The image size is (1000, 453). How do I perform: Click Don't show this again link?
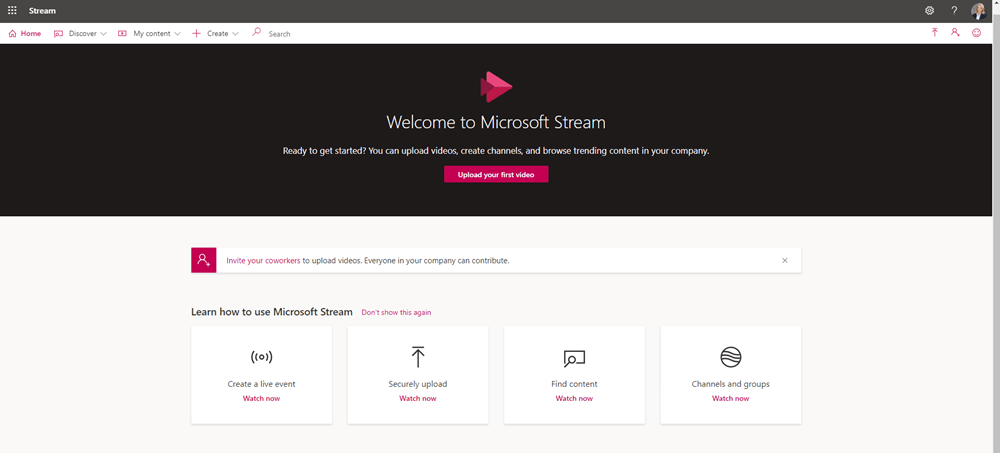click(x=396, y=312)
